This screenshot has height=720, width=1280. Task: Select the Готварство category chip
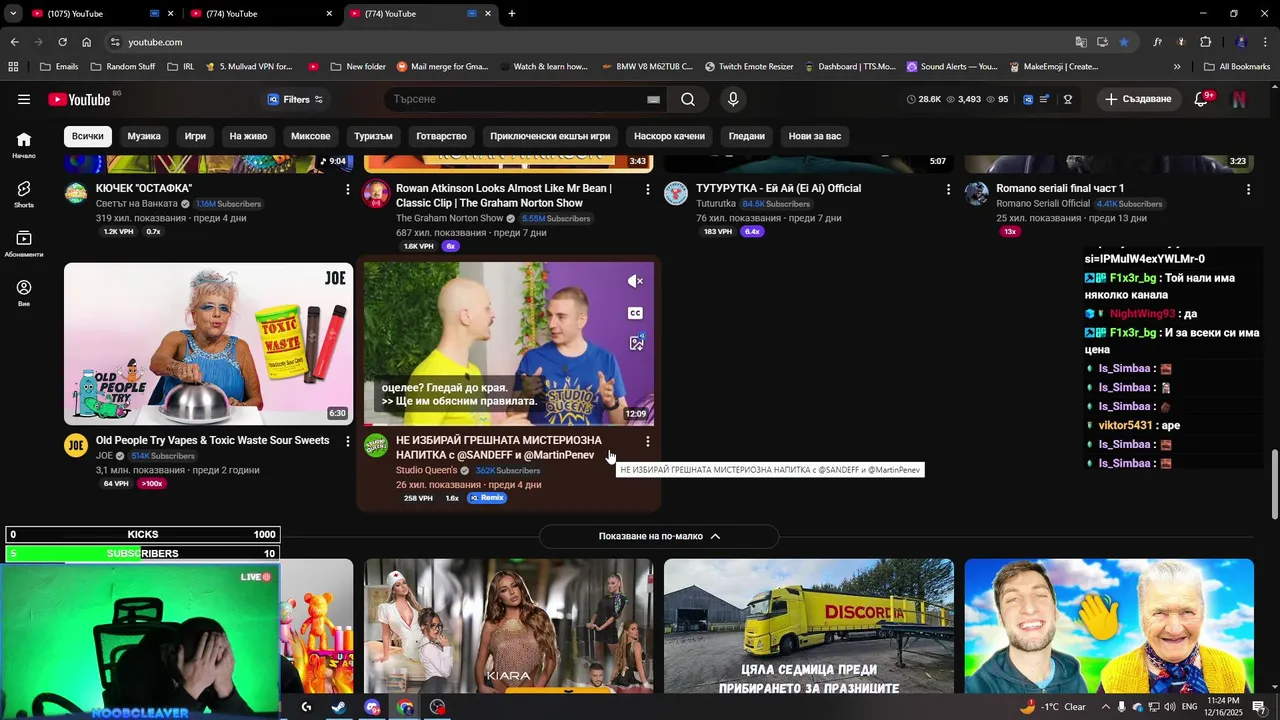point(441,136)
